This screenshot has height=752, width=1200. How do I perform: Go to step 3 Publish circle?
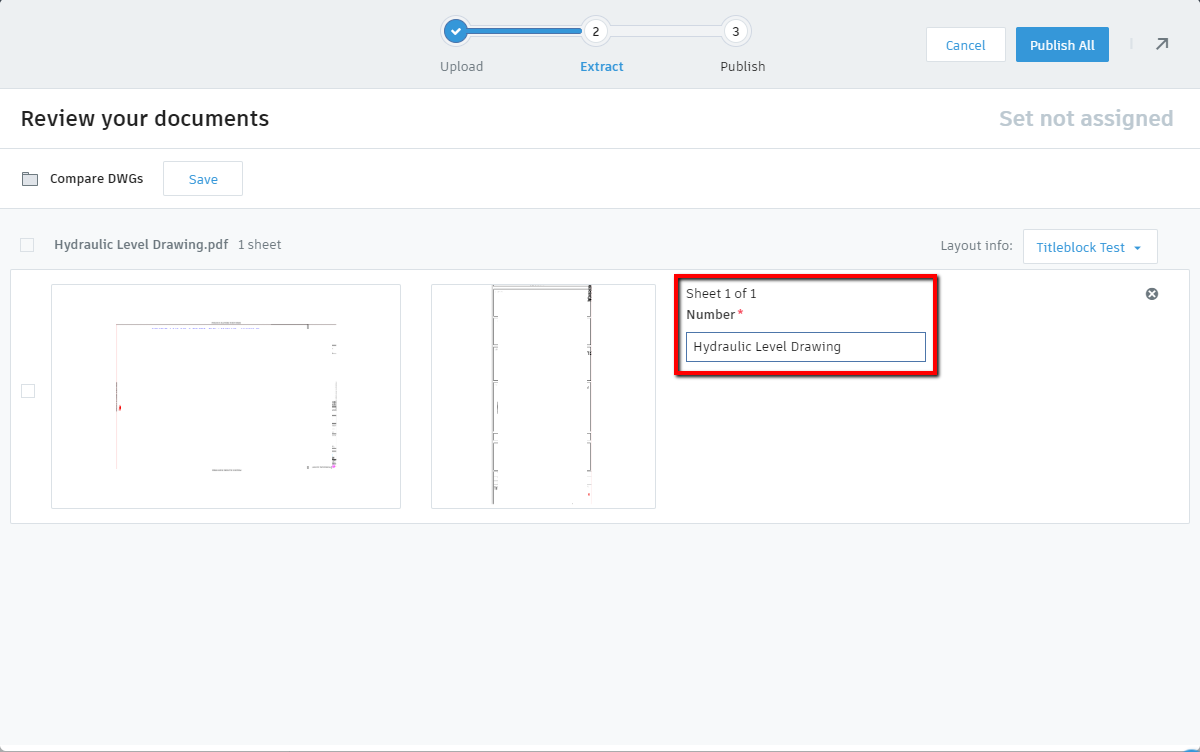(x=736, y=31)
